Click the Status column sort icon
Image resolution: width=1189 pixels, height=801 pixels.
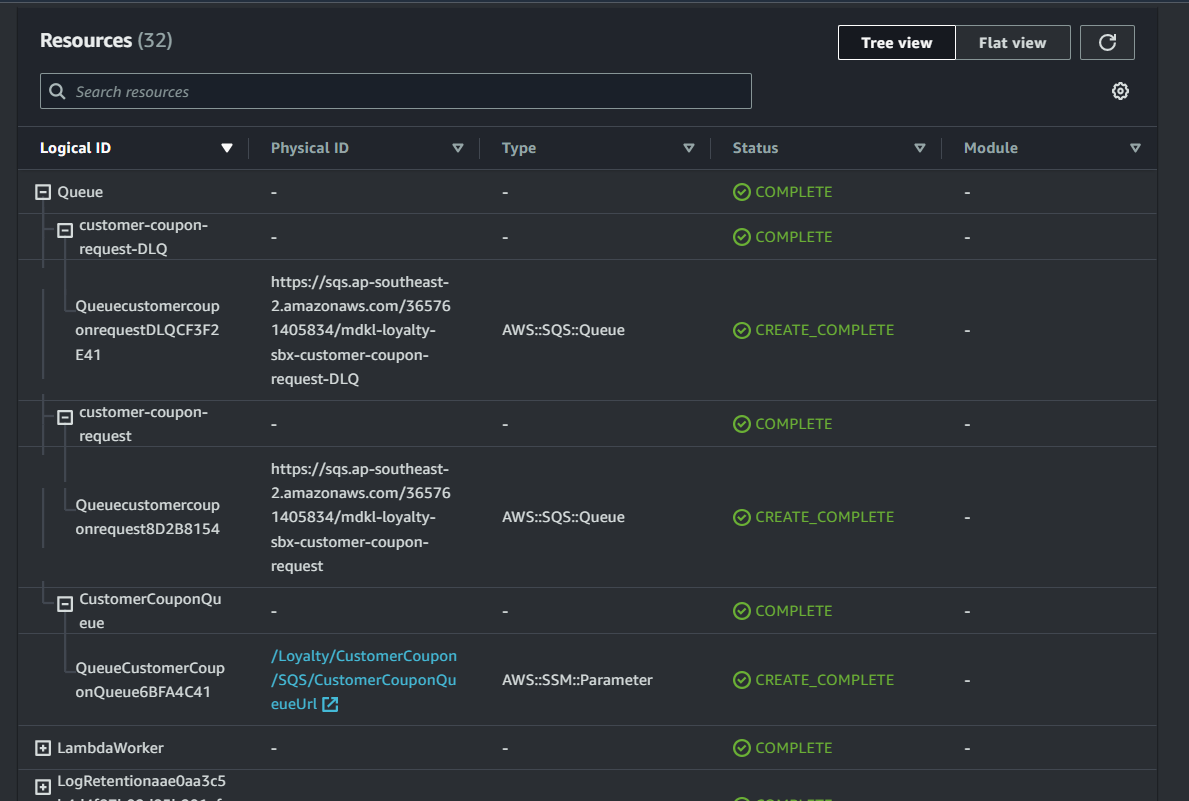920,148
